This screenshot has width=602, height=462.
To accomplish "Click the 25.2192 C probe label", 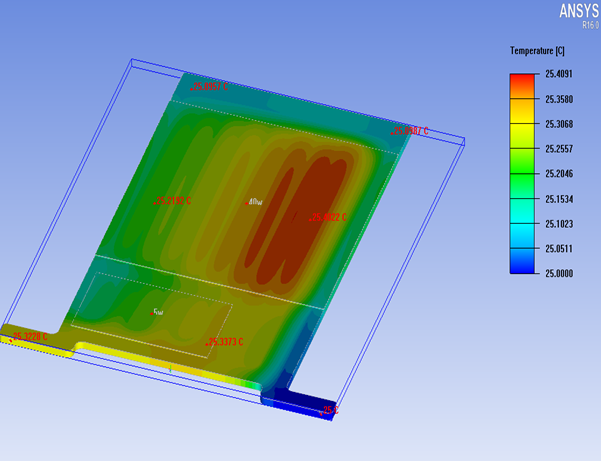I will coord(173,201).
